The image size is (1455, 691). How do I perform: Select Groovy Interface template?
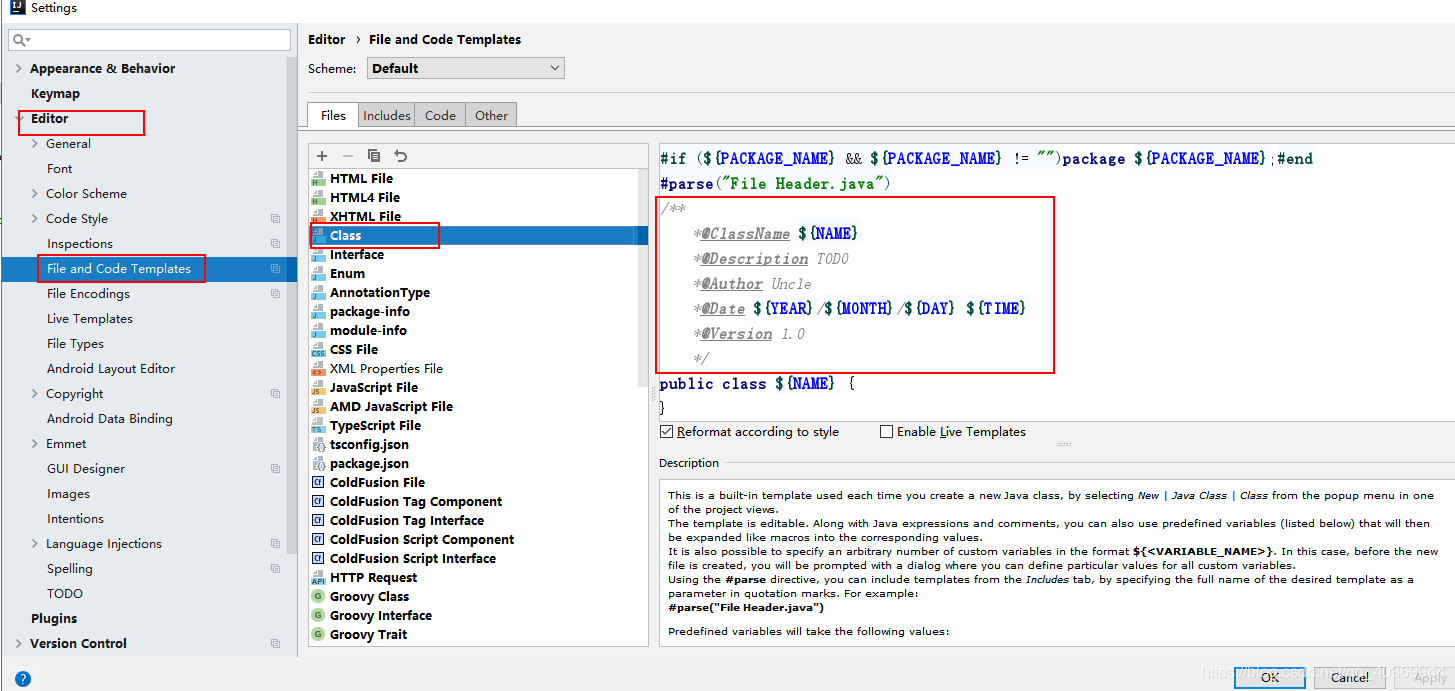pyautogui.click(x=381, y=616)
